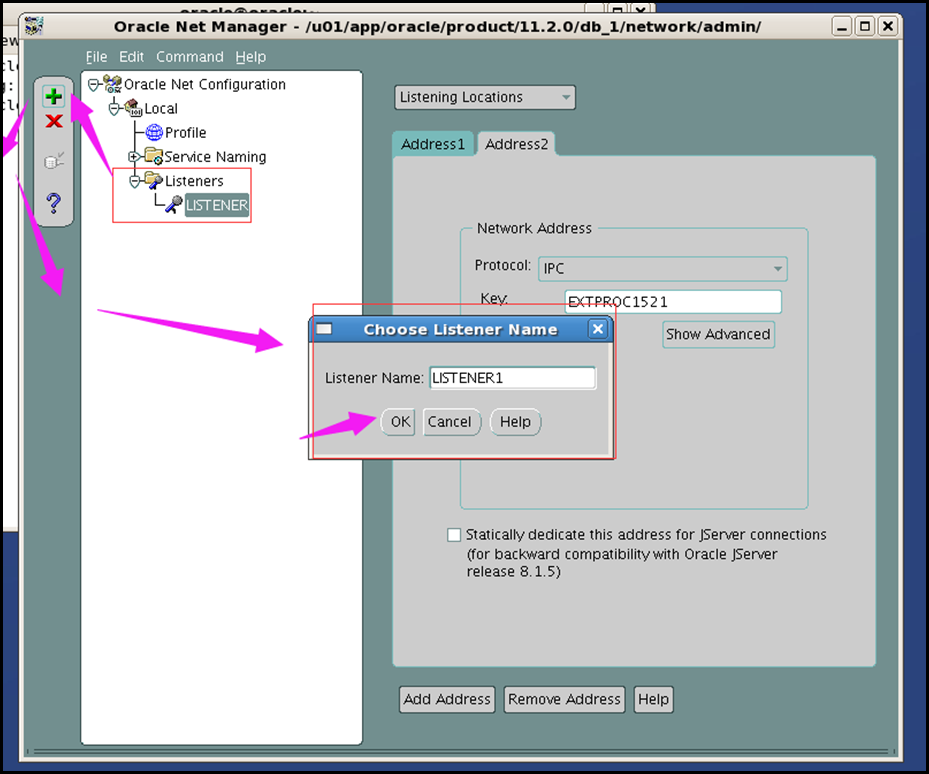Minimize the Oracle Net Manager window

point(841,26)
